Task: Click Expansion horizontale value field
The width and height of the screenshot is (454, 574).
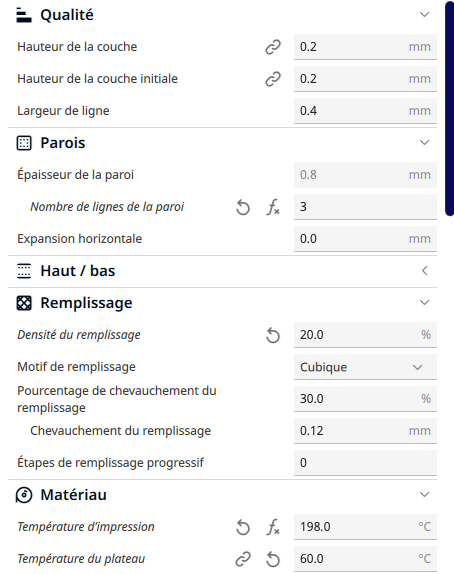Action: pyautogui.click(x=365, y=239)
